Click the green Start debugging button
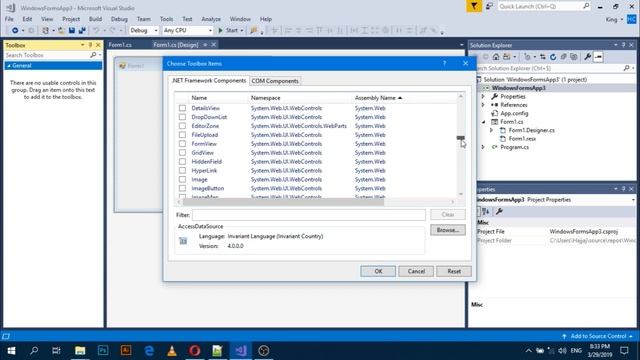Screen dimensions: 640x360 click(228, 30)
